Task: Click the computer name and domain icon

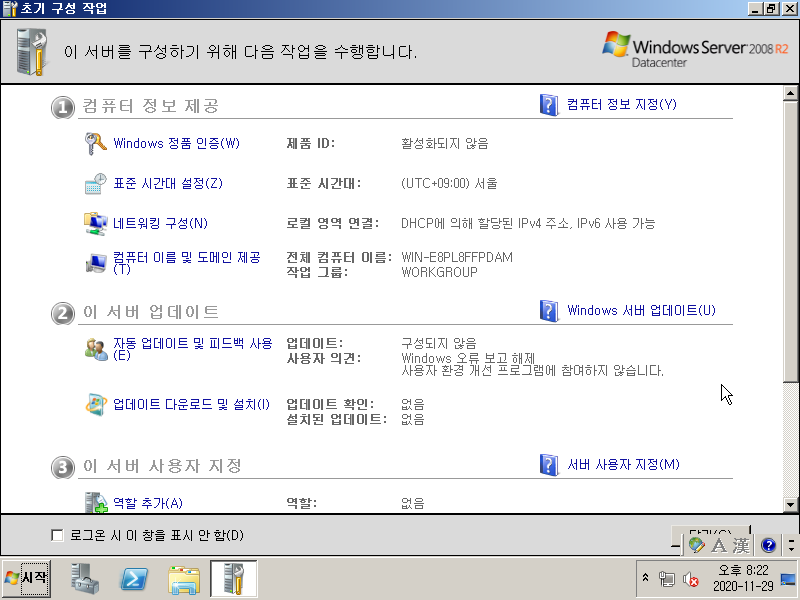Action: [x=95, y=263]
